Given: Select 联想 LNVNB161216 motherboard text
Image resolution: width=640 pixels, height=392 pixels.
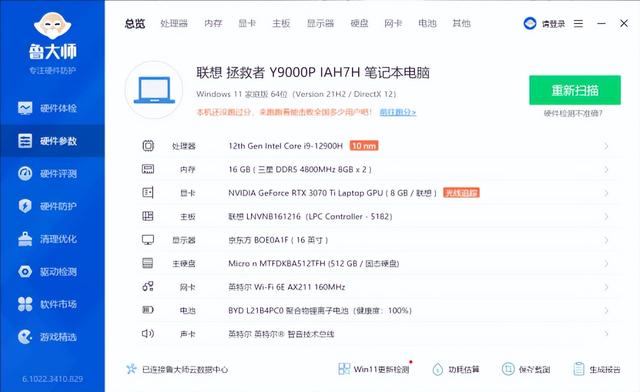Looking at the screenshot, I should (x=310, y=216).
